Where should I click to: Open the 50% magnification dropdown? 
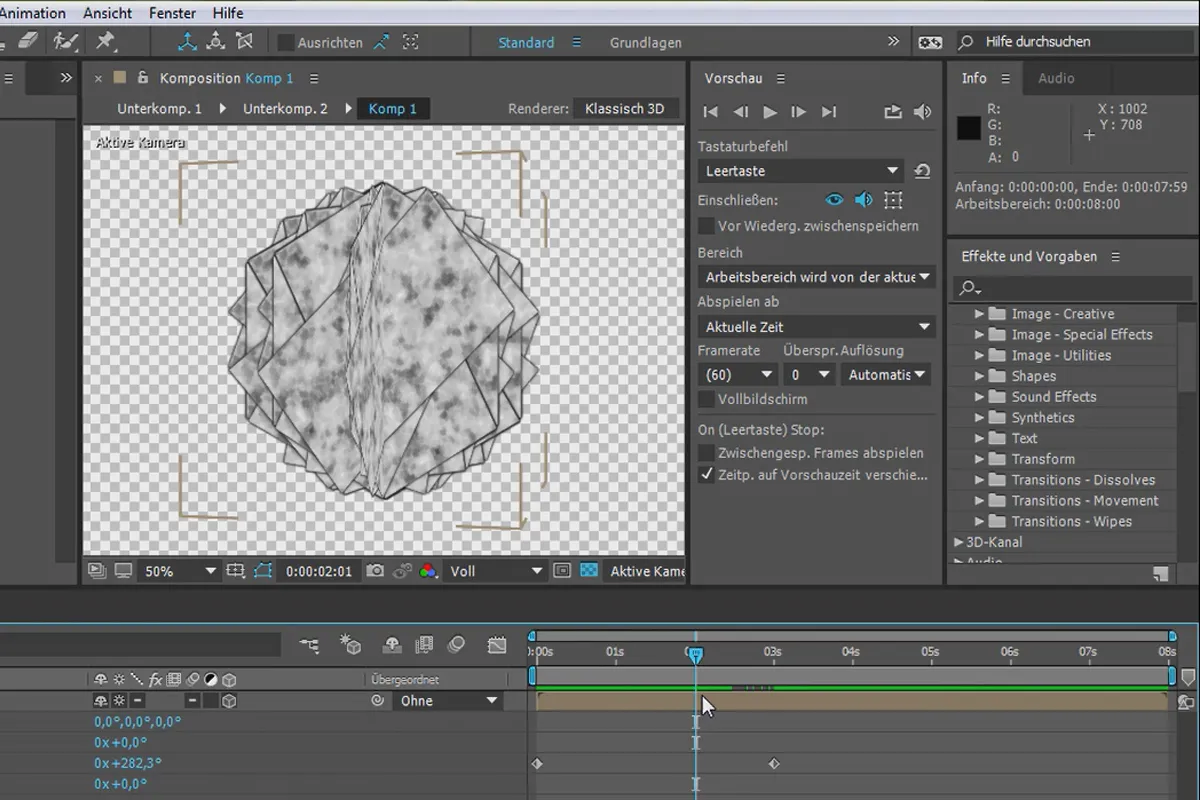(x=180, y=571)
